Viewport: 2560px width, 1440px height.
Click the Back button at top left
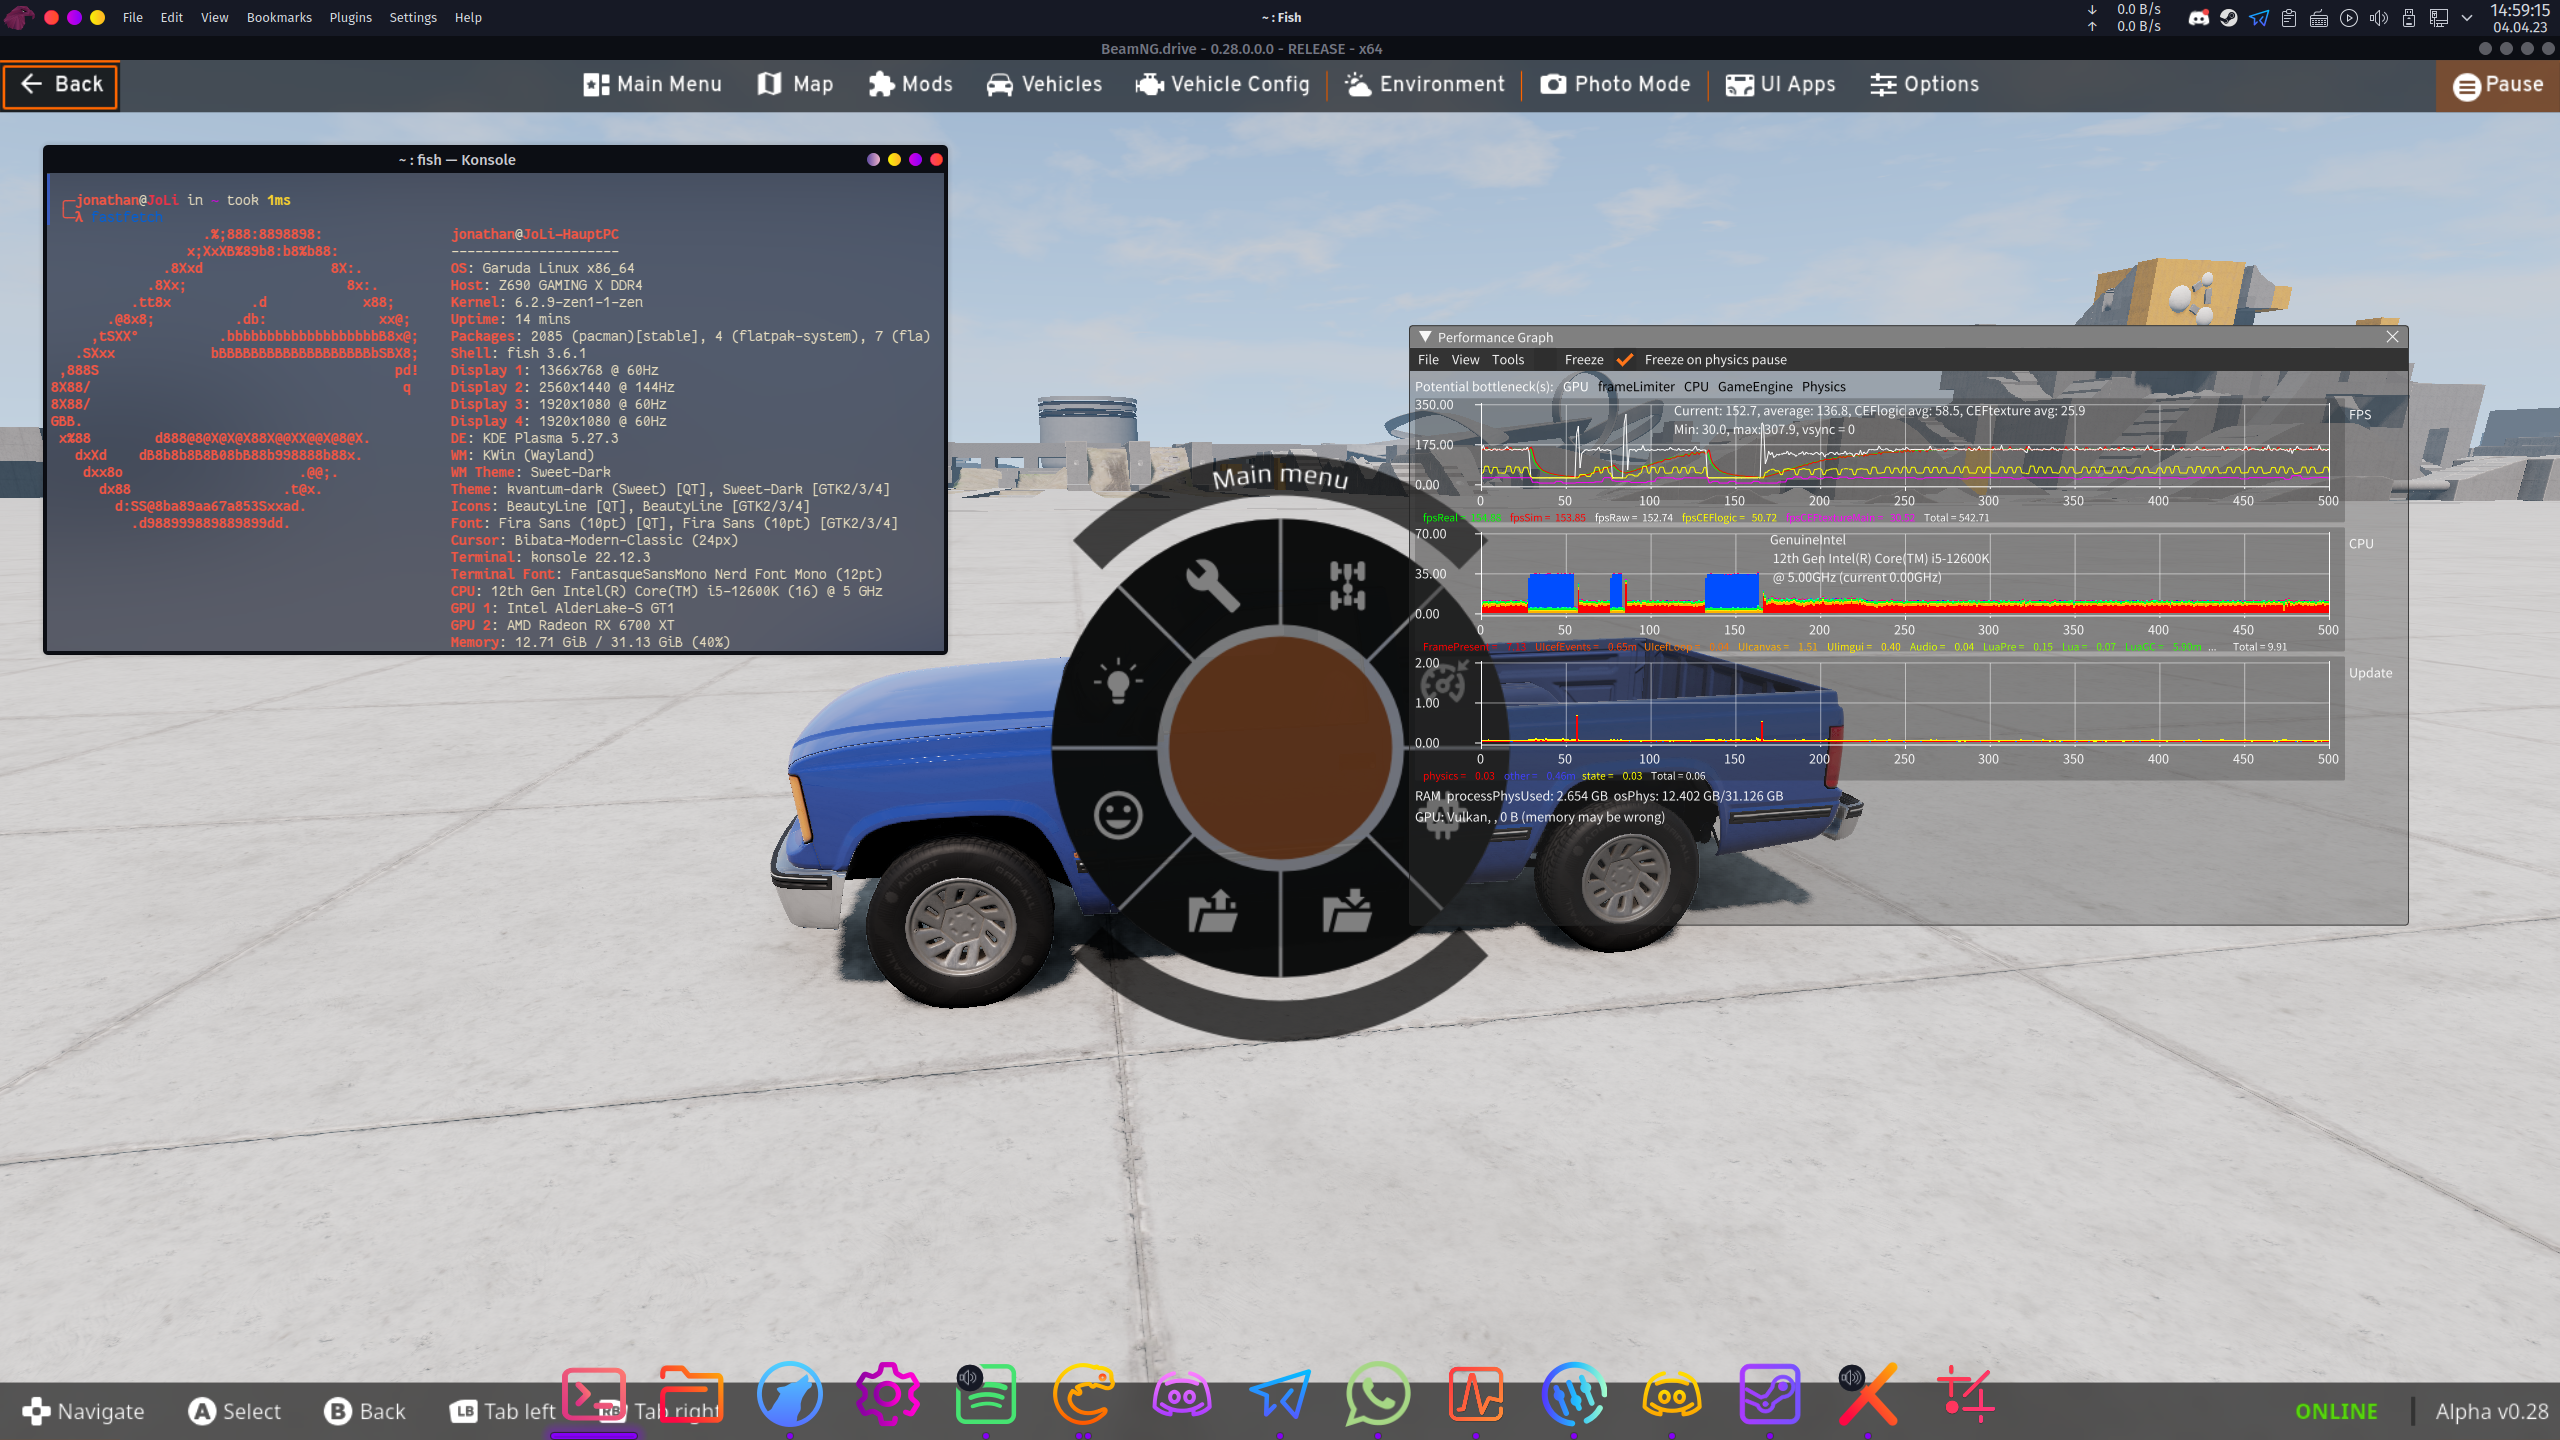click(x=62, y=85)
